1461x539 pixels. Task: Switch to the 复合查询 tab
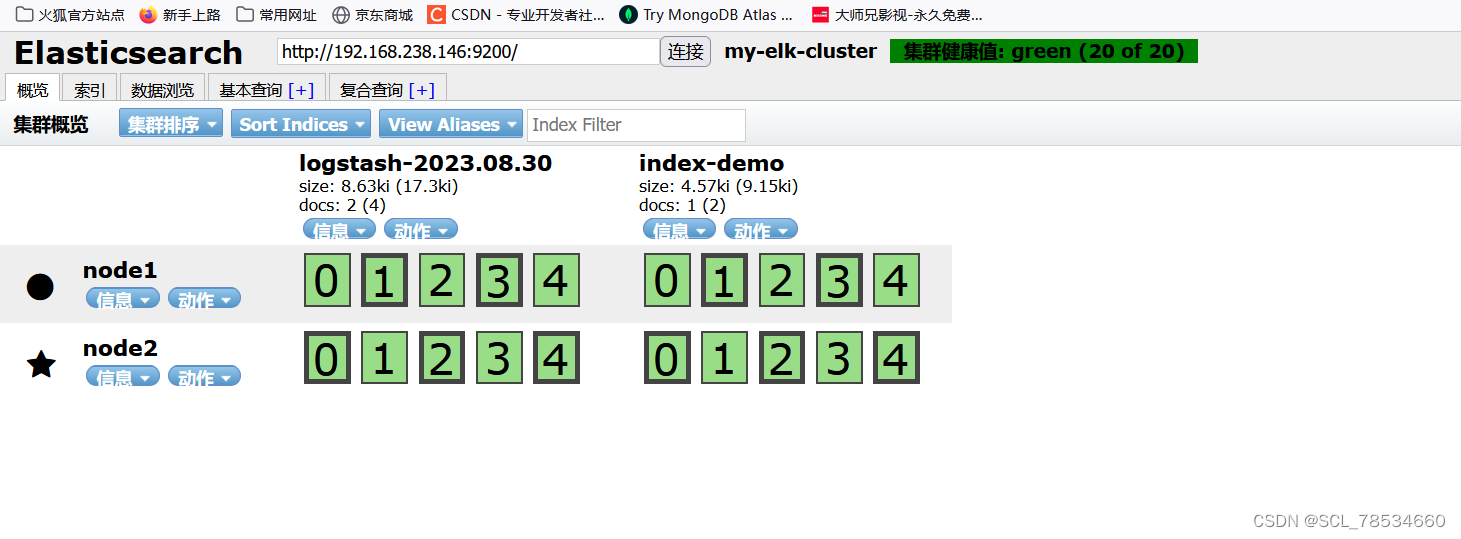(371, 89)
